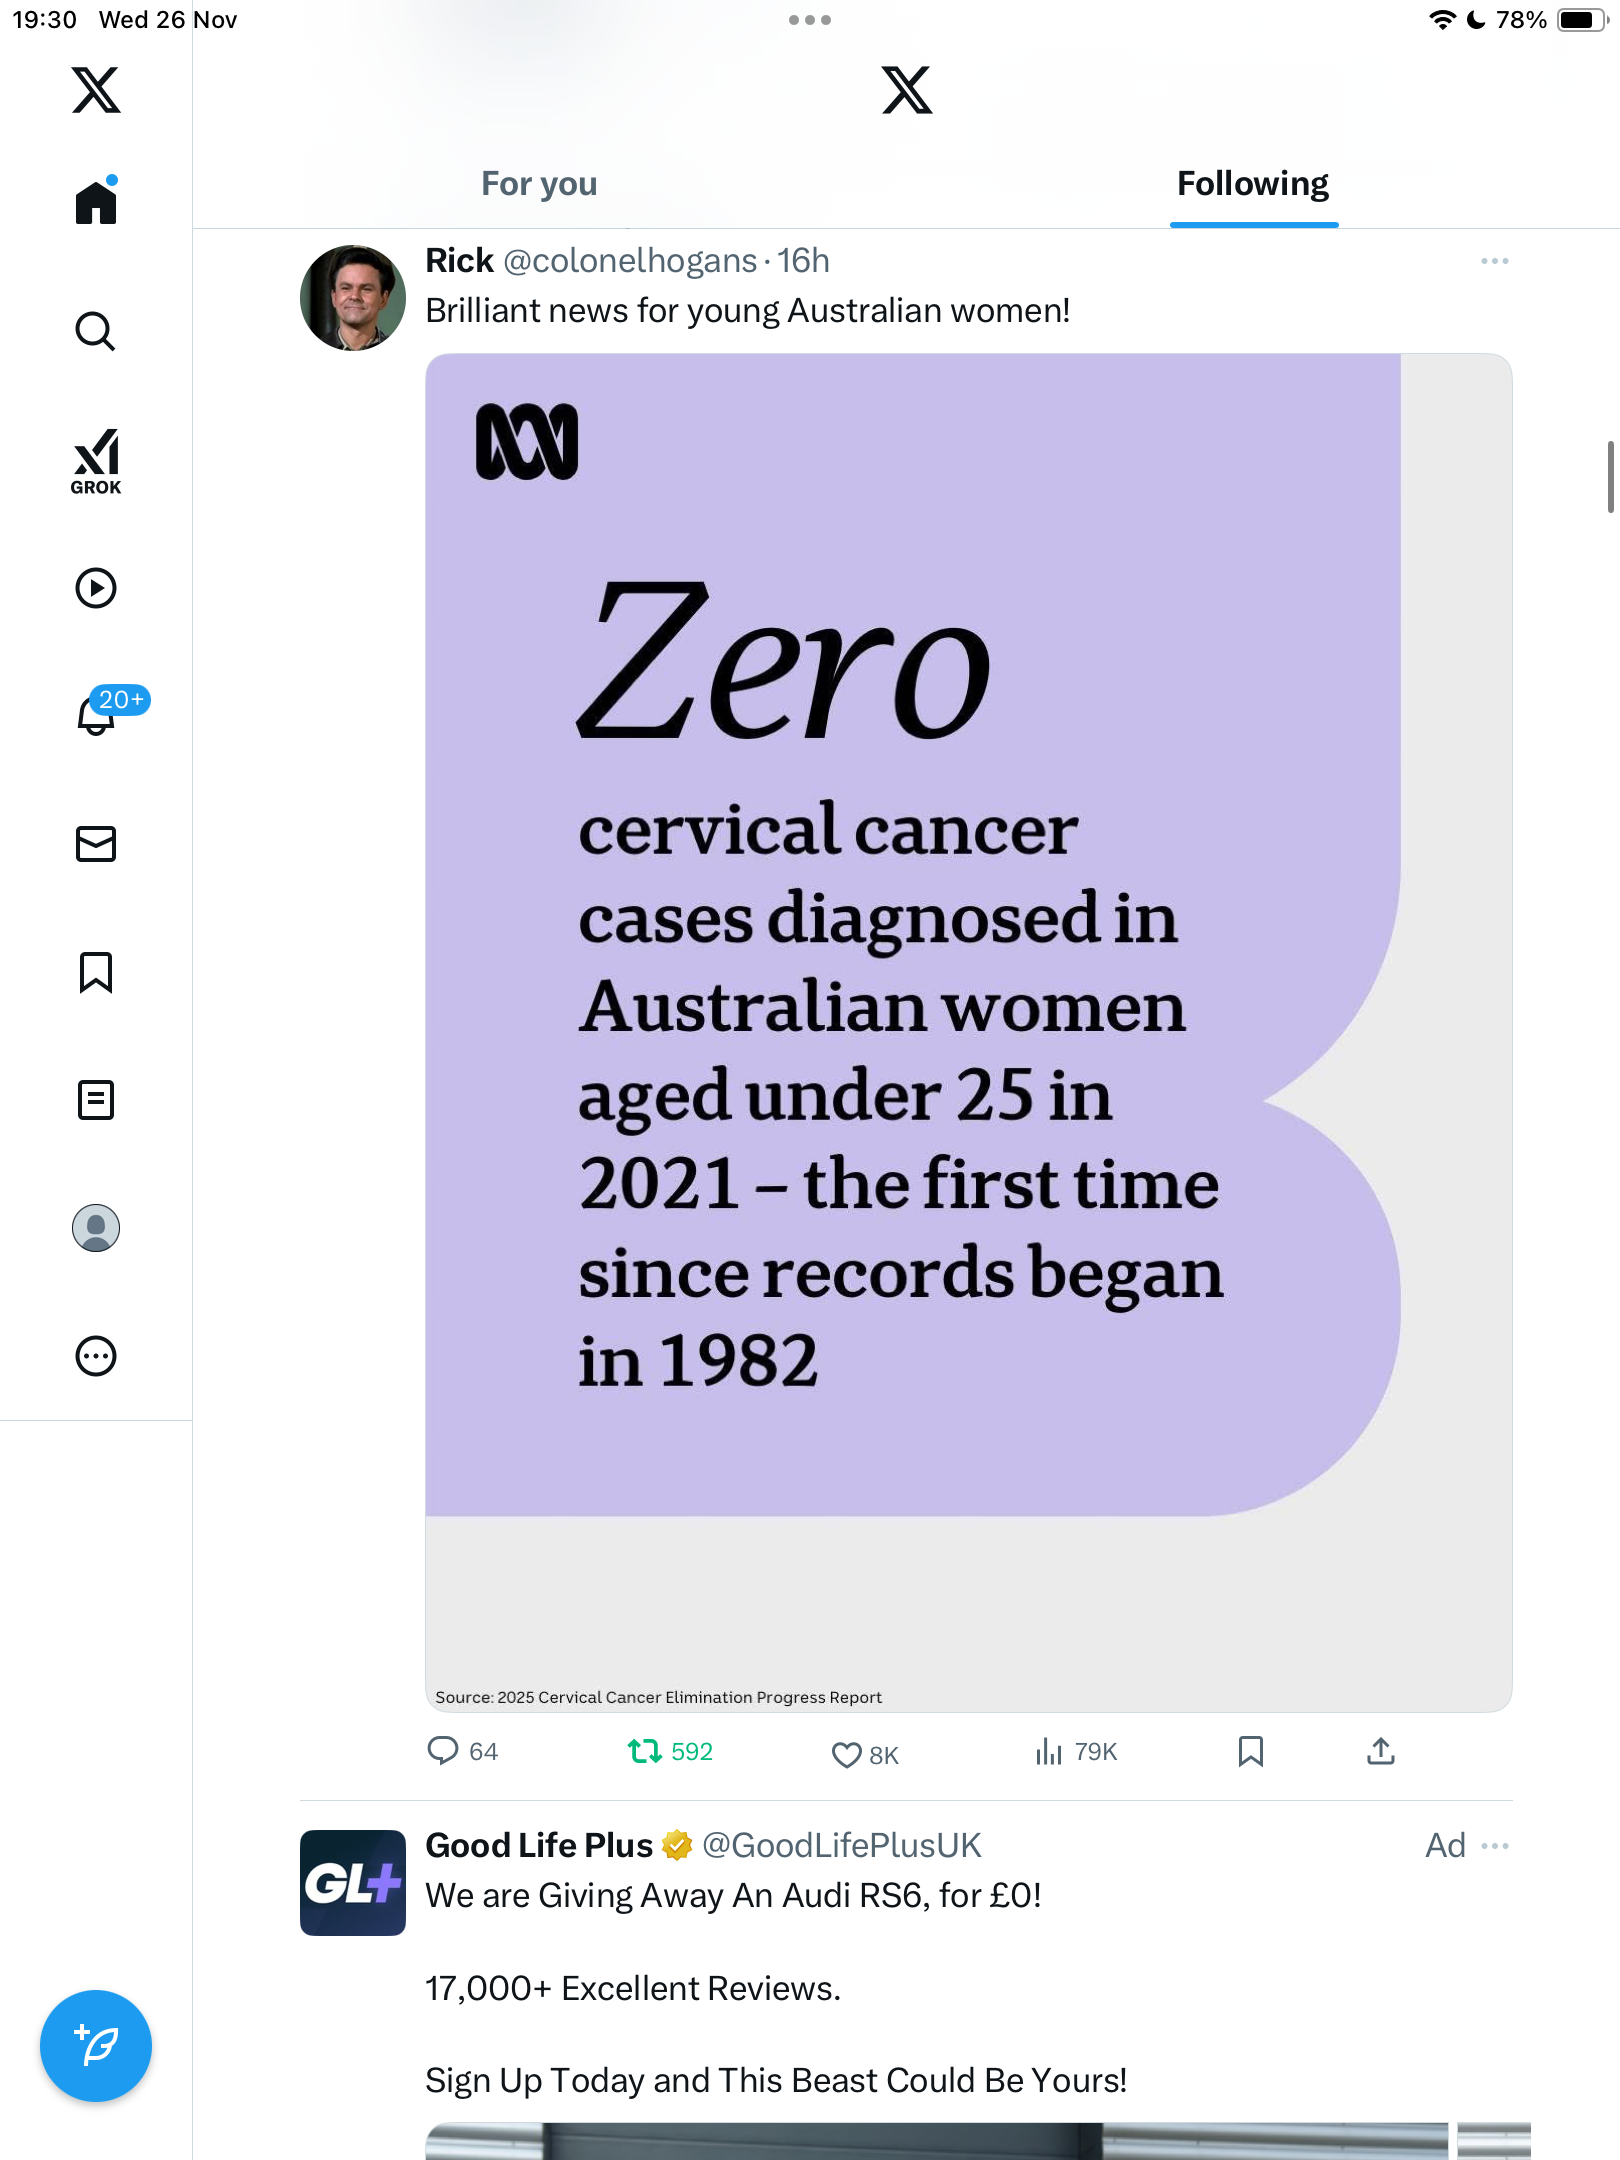The height and width of the screenshot is (2160, 1620).
Task: Undo repost on Rick's tweet
Action: coord(645,1751)
